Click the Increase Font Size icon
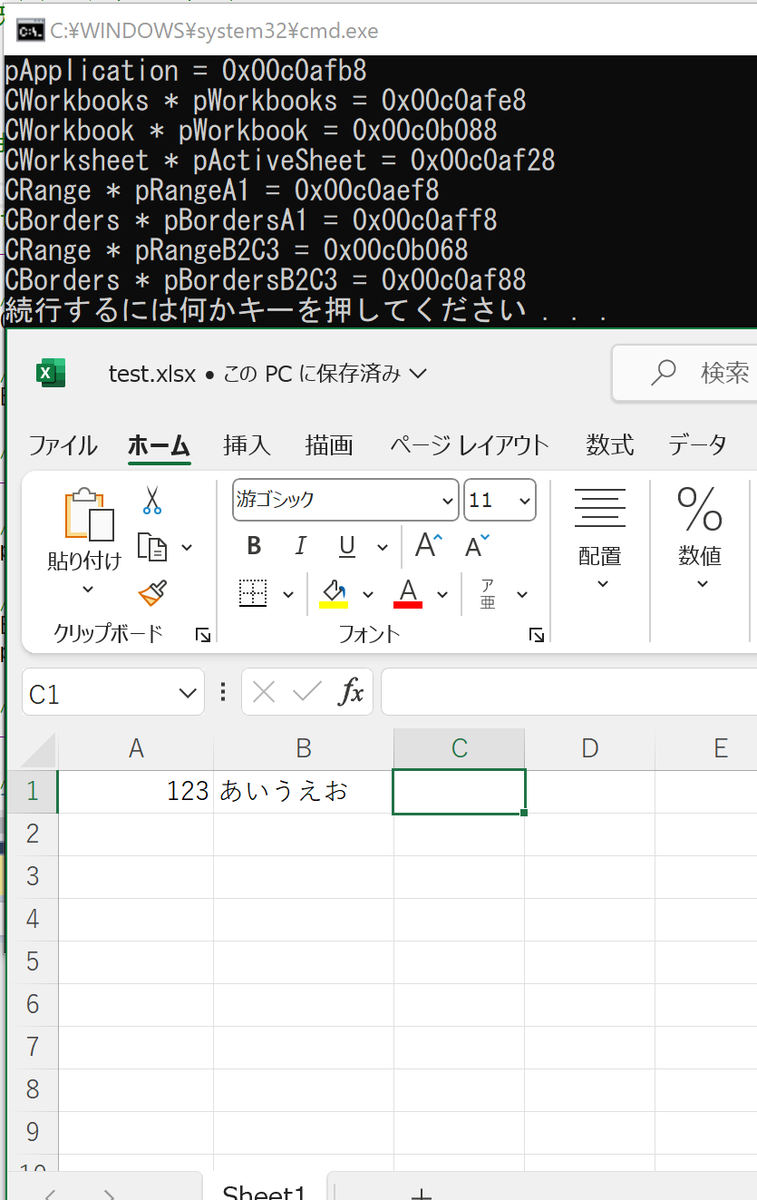Screen dimensions: 757x1200 tap(429, 545)
